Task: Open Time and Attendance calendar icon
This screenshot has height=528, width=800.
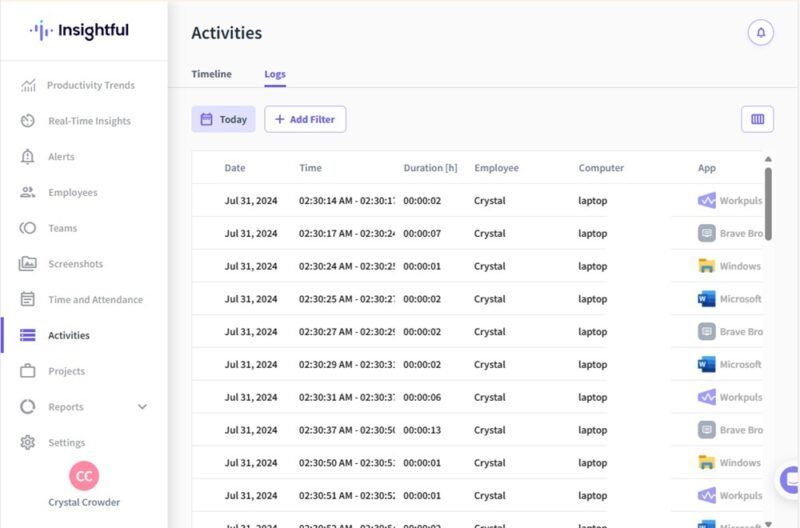Action: (28, 299)
